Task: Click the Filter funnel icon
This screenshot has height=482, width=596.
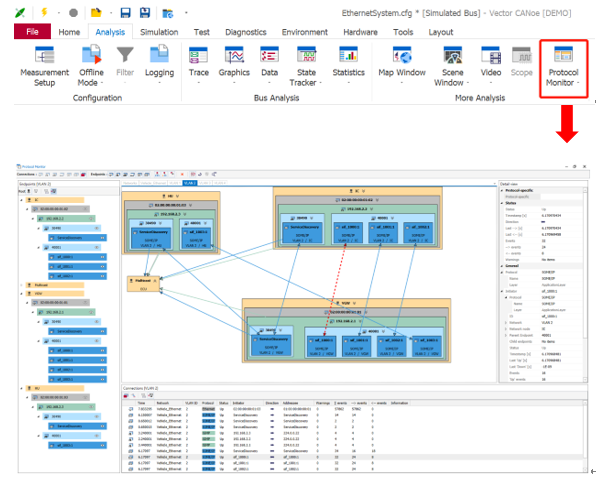Action: pyautogui.click(x=125, y=54)
